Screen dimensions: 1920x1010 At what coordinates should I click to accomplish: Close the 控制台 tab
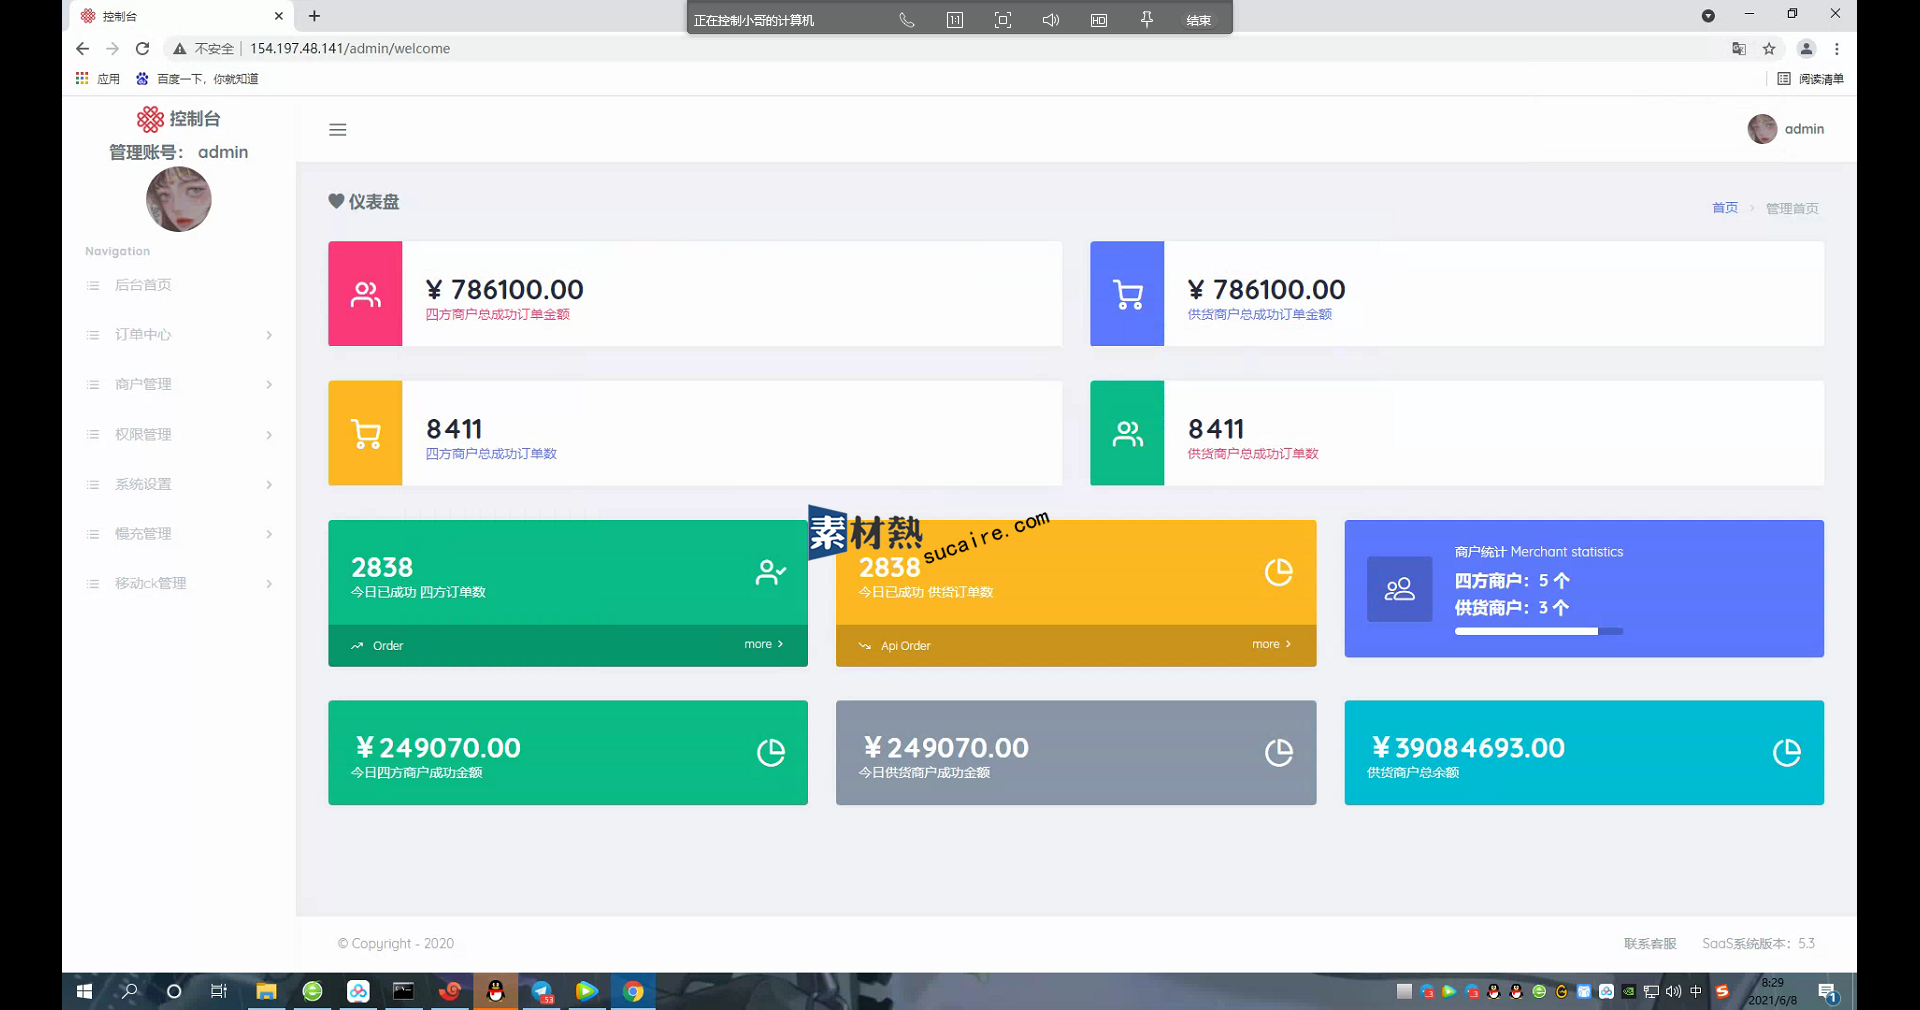tap(279, 16)
